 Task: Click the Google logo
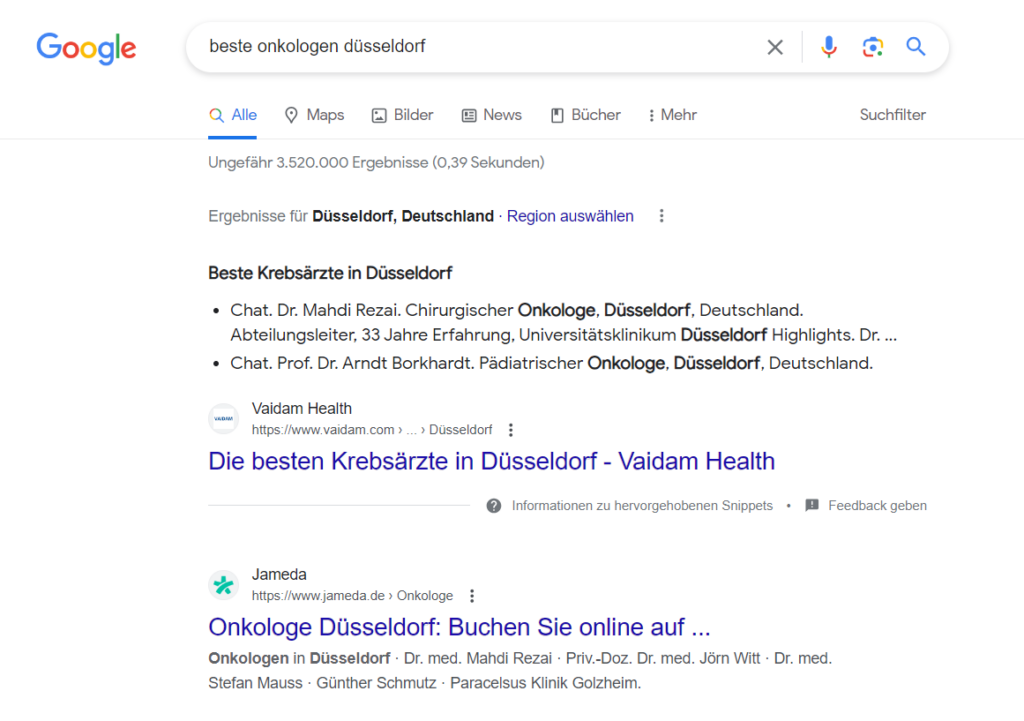point(86,48)
